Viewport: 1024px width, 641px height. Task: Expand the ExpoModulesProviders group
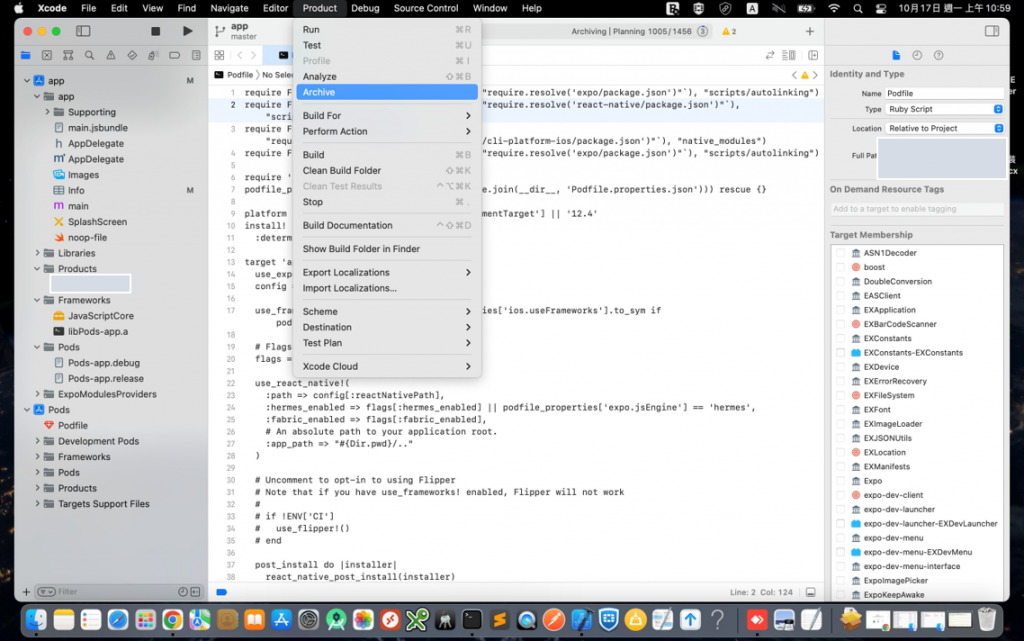(37, 394)
